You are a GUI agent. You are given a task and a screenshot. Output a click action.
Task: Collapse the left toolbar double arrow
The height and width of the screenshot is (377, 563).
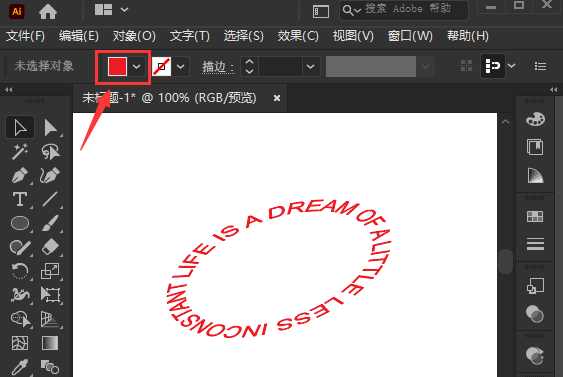(x=9, y=89)
